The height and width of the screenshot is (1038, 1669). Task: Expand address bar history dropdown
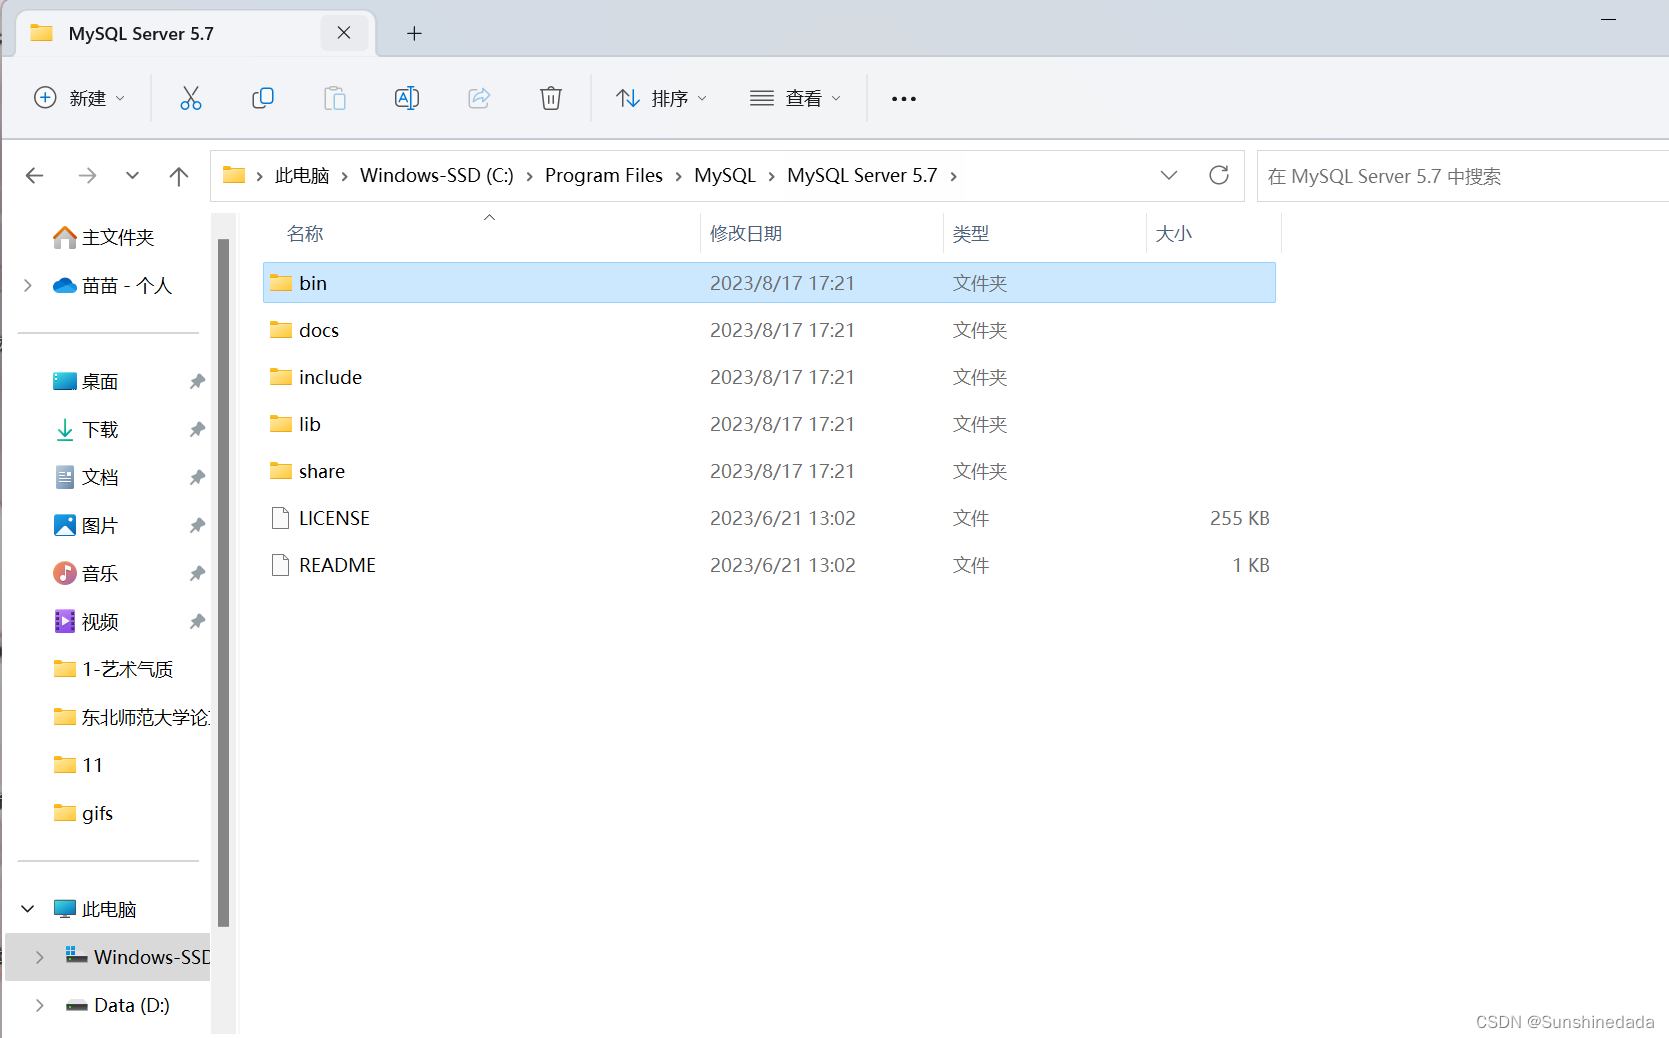point(1169,176)
